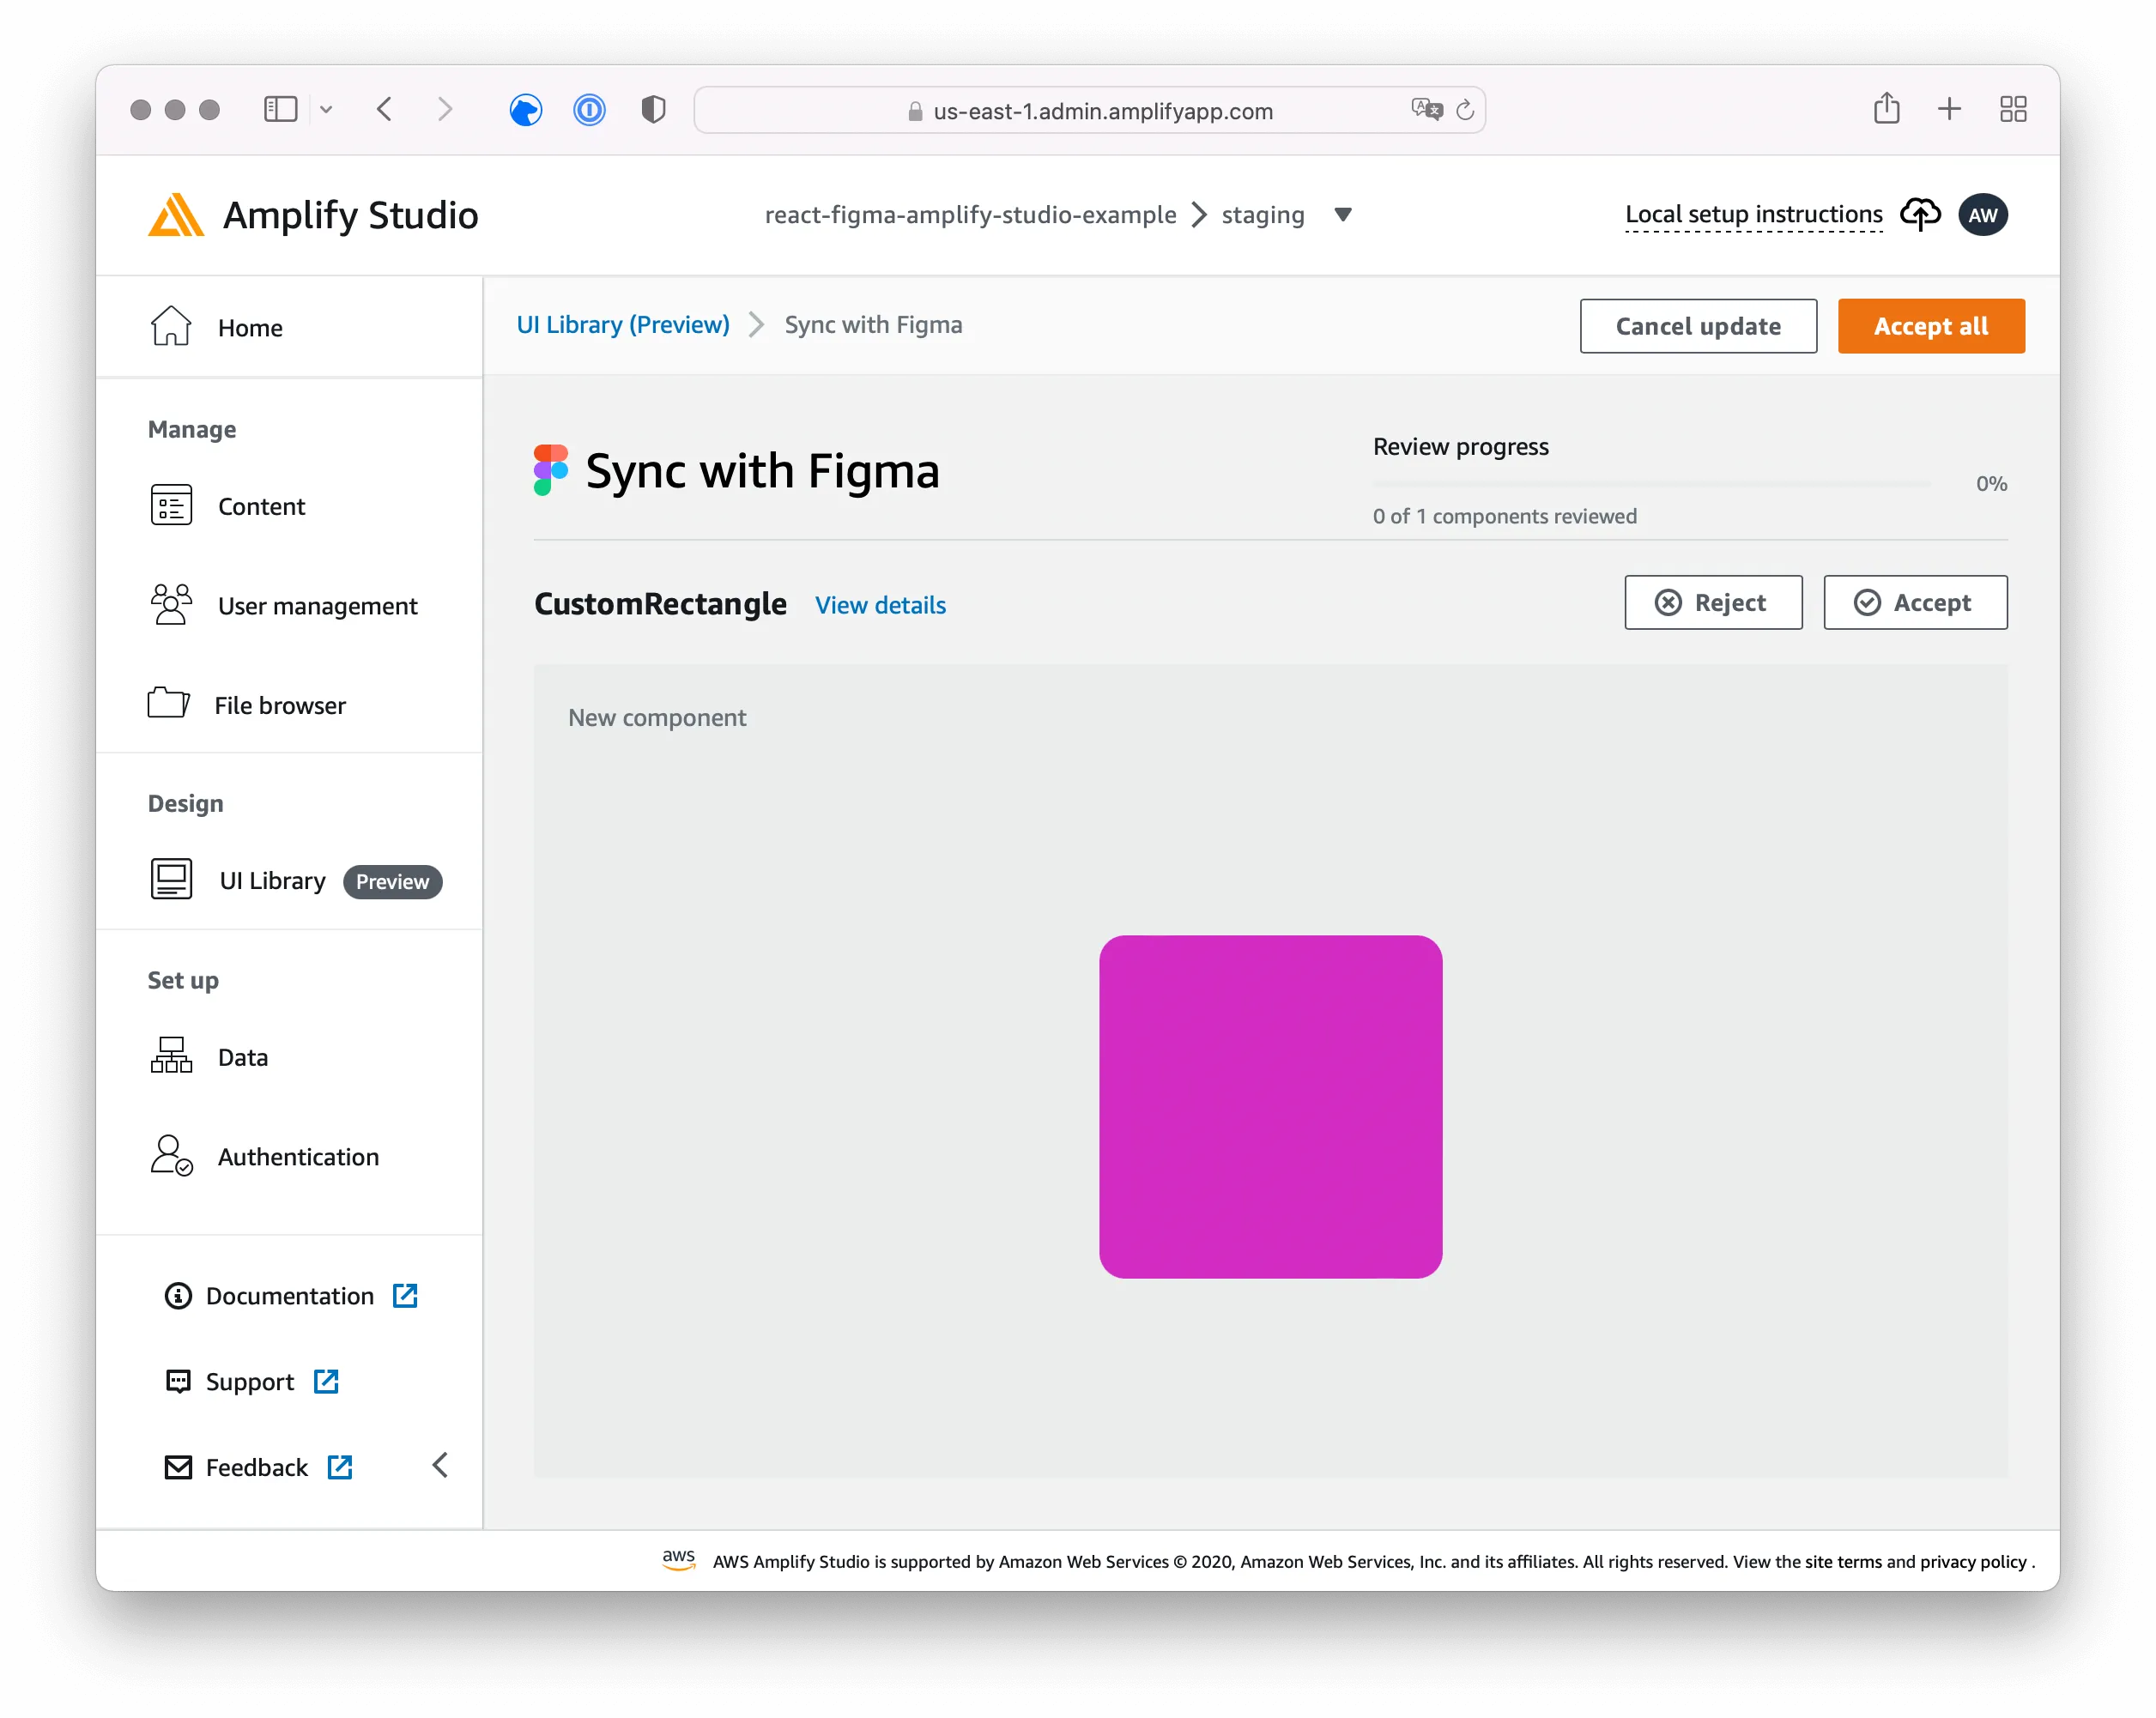
Task: Select the Home icon in sidebar
Action: click(171, 326)
